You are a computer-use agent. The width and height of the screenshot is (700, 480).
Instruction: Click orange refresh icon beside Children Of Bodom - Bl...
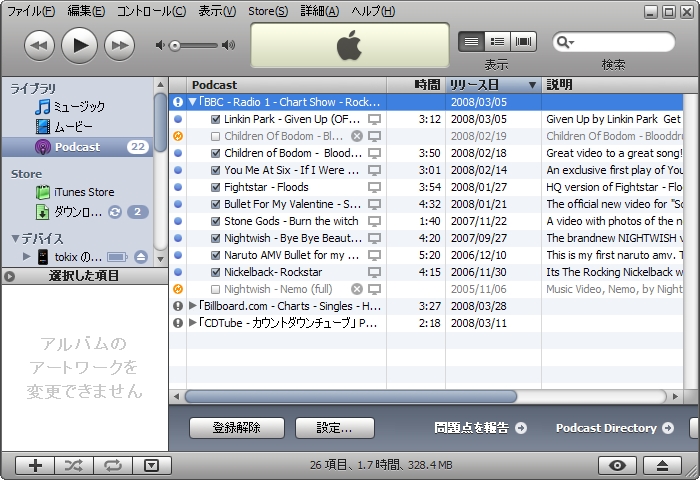click(178, 136)
